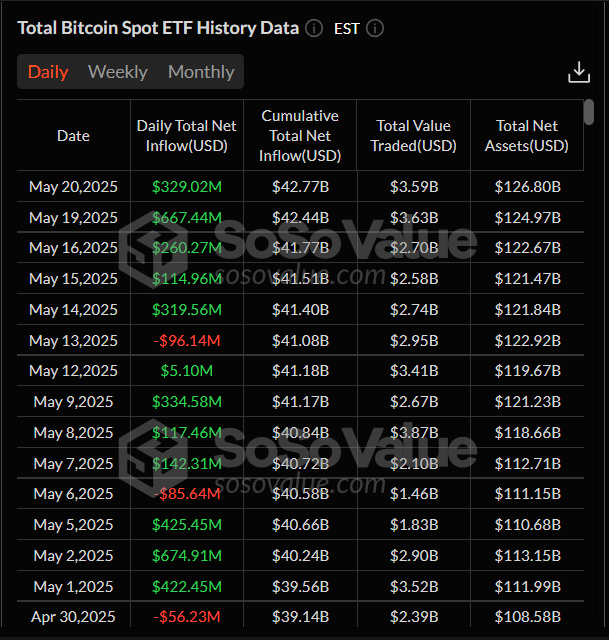Switch to the Weekly tab
The width and height of the screenshot is (609, 640).
coord(118,72)
